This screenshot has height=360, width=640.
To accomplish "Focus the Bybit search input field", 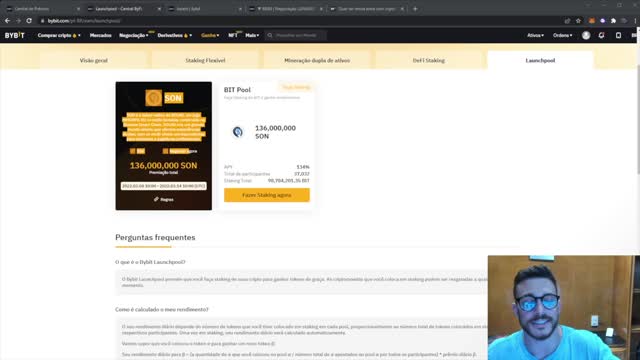I will pos(296,36).
